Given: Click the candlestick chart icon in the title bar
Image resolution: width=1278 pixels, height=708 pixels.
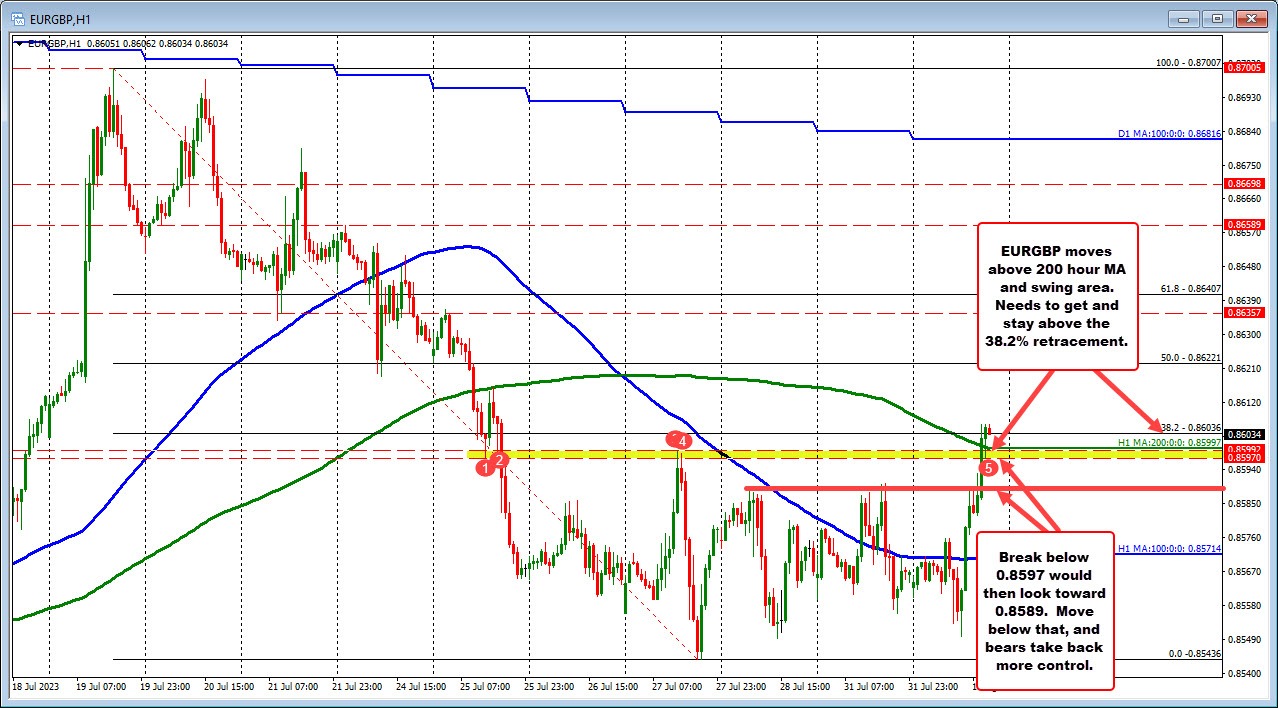Looking at the screenshot, I should [20, 18].
